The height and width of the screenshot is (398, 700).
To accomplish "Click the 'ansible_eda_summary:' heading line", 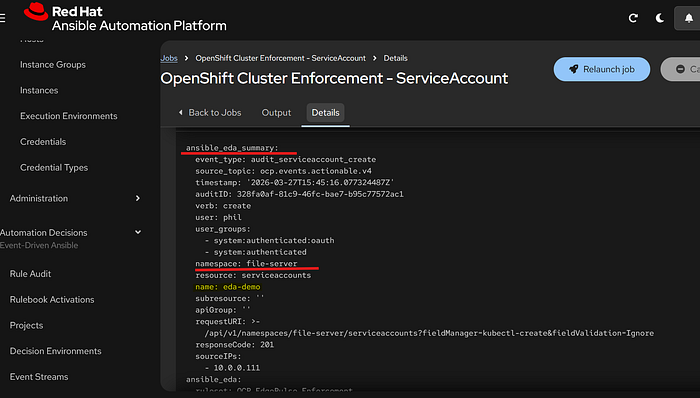I will point(232,148).
